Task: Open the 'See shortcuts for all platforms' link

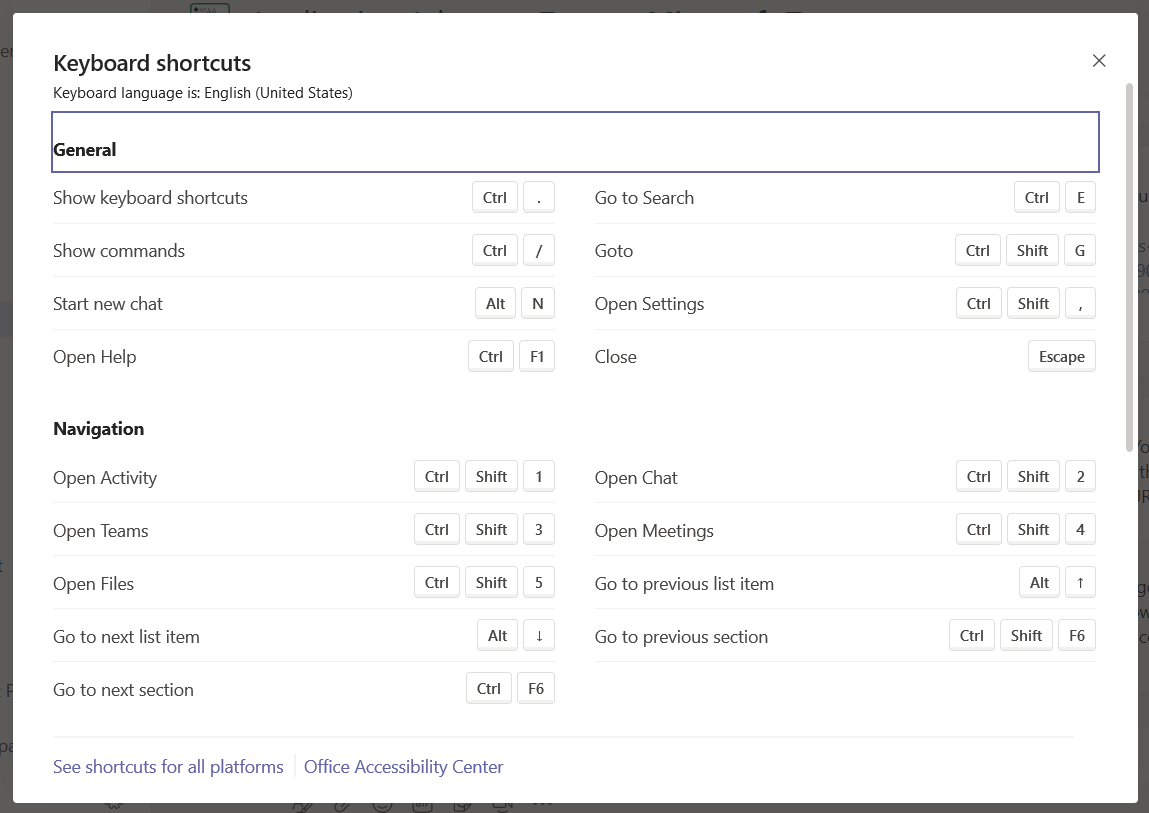Action: coord(168,767)
